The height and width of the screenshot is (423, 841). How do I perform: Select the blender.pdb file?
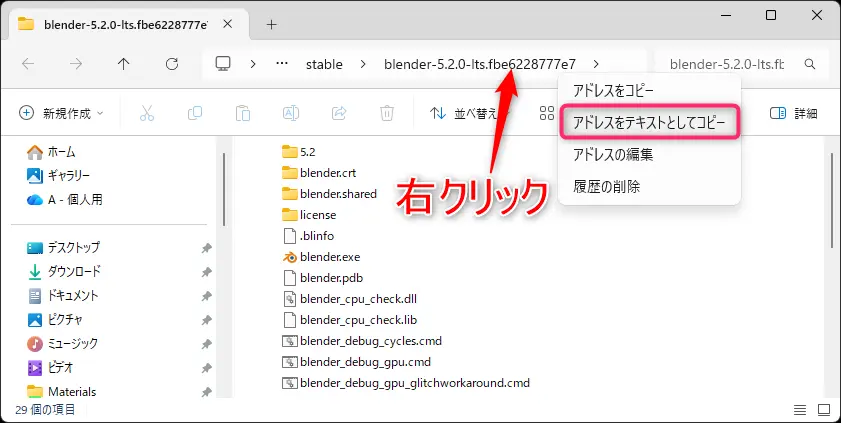point(322,278)
